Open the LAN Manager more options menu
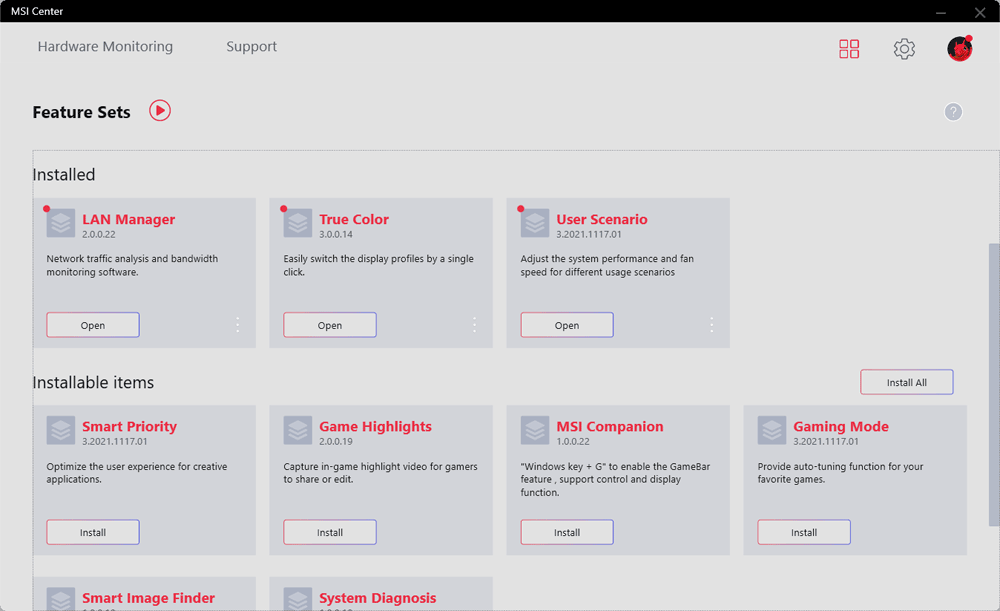Screen dimensions: 1000x611 (237, 325)
